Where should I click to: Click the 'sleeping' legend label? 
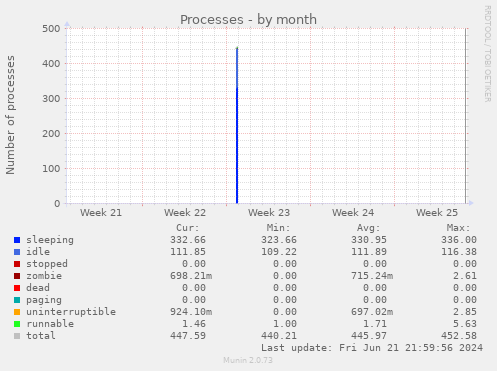(50, 240)
